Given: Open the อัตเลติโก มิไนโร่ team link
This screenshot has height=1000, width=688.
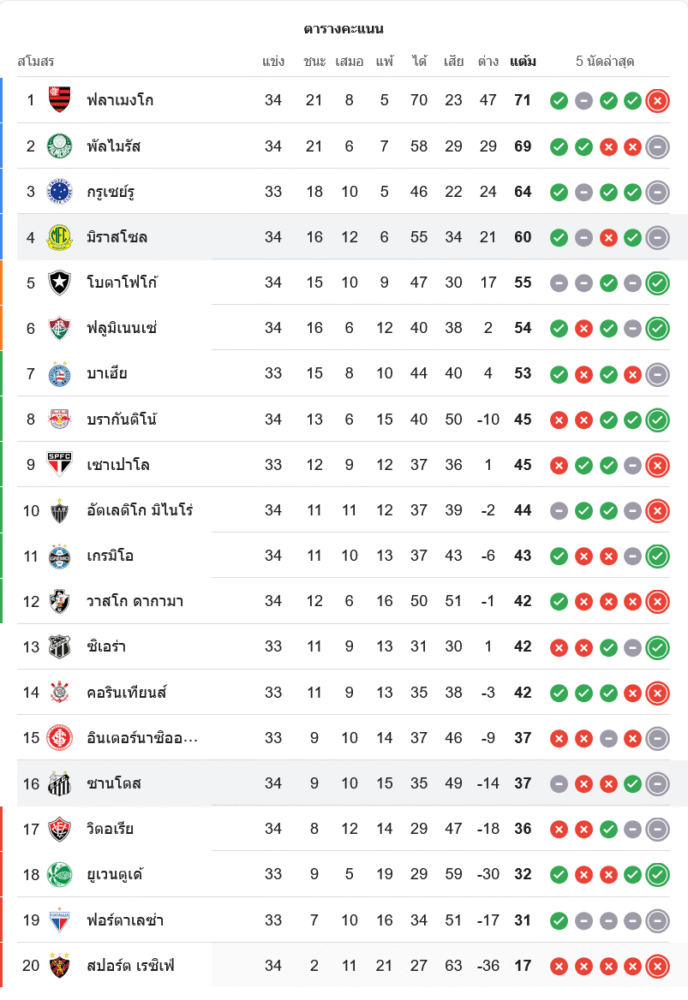Looking at the screenshot, I should 139,511.
